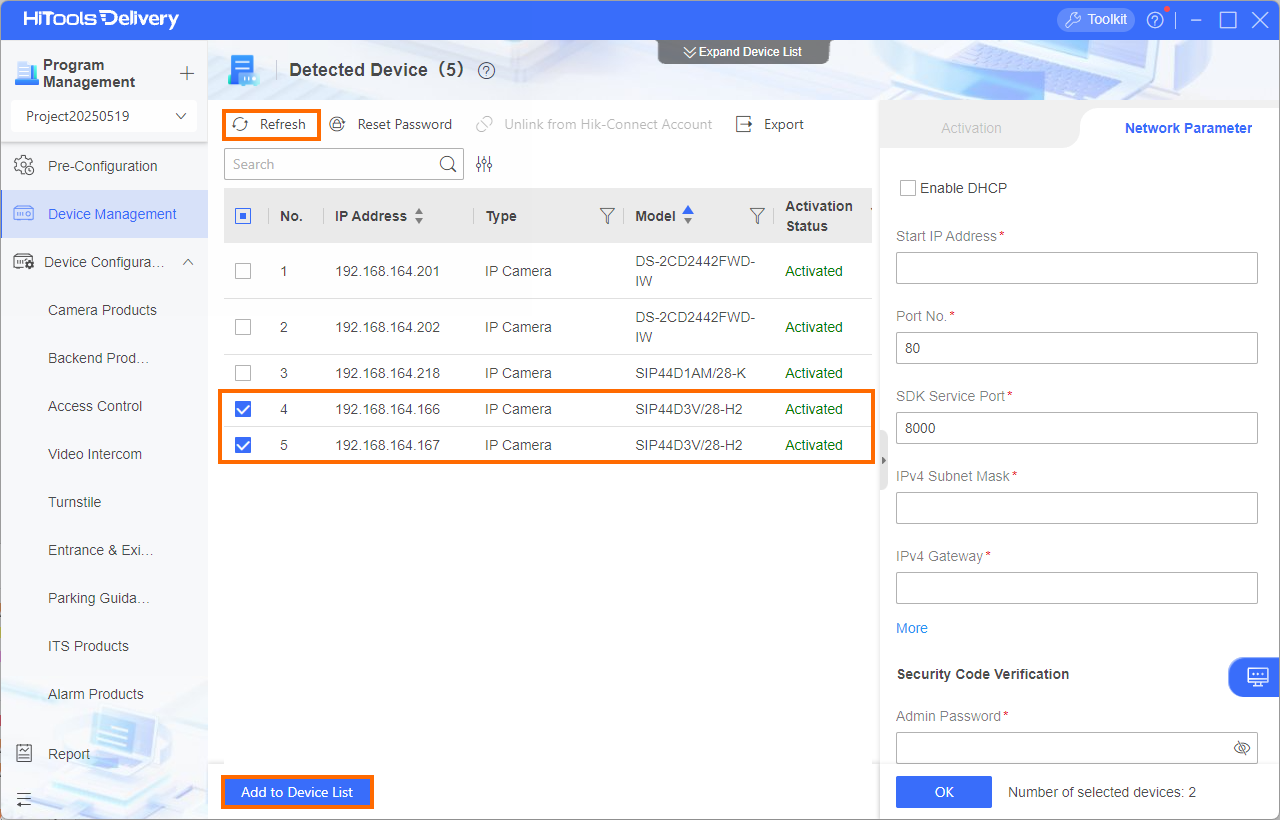Open ITS Products
This screenshot has height=820, width=1280.
tap(88, 646)
